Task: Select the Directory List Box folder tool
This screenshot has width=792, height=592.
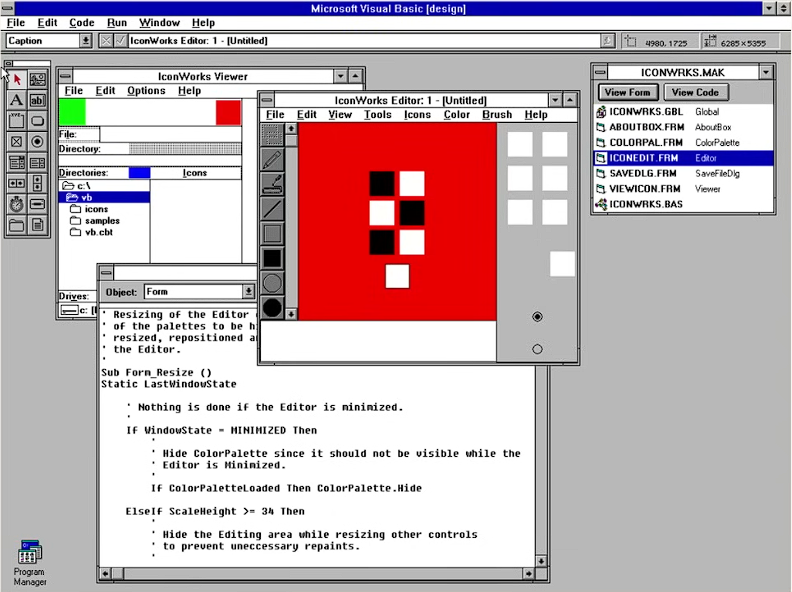Action: point(17,225)
